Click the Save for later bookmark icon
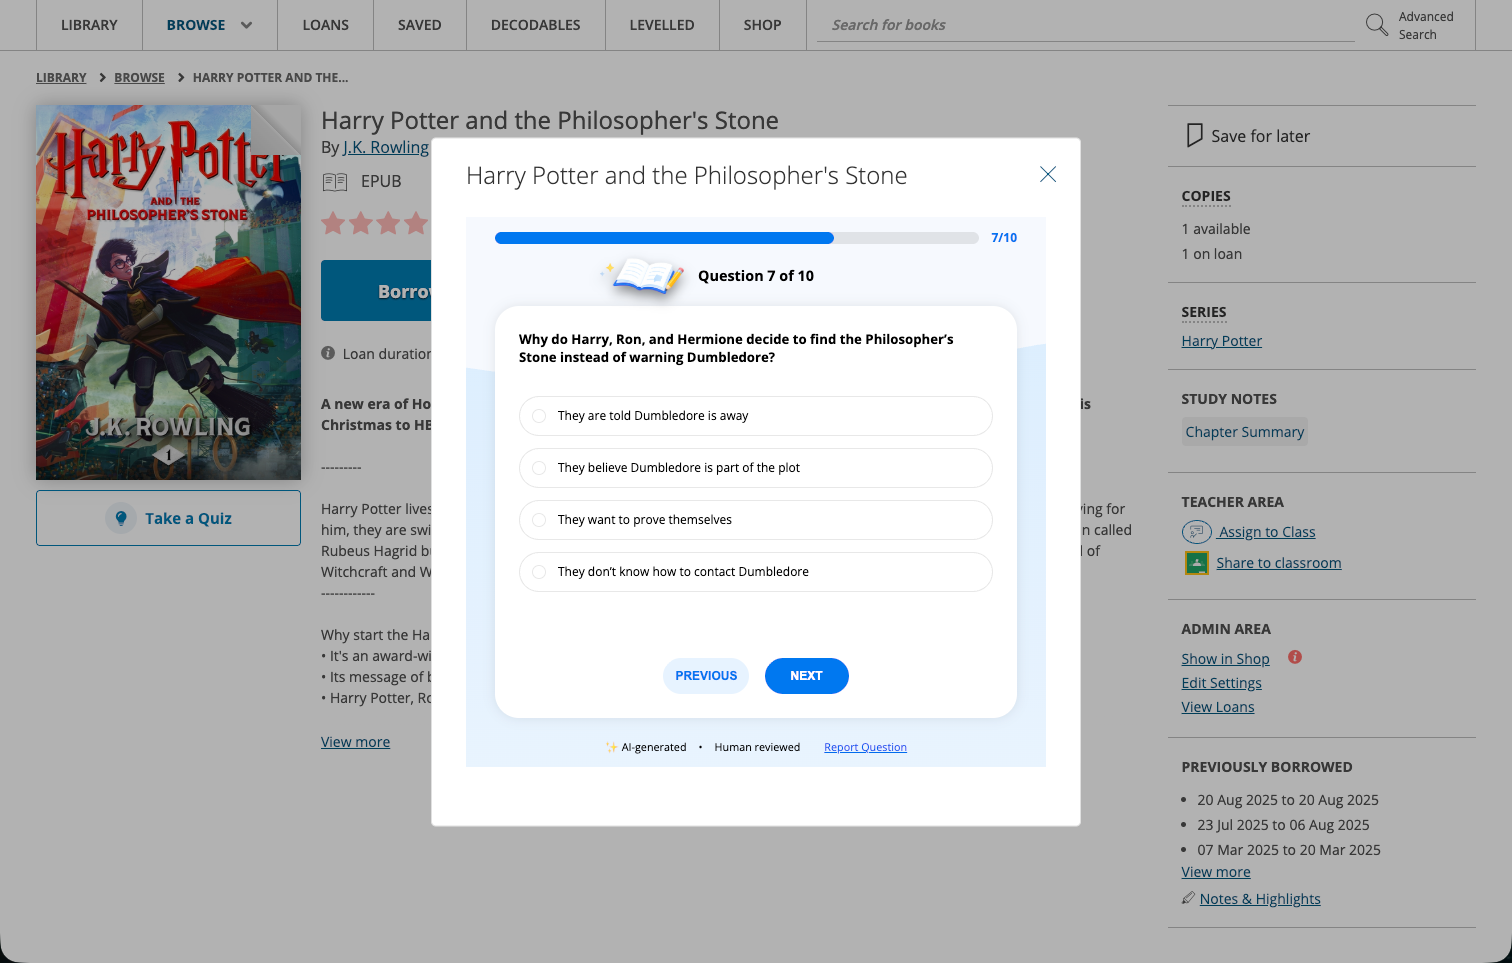Viewport: 1512px width, 963px height. click(1194, 136)
